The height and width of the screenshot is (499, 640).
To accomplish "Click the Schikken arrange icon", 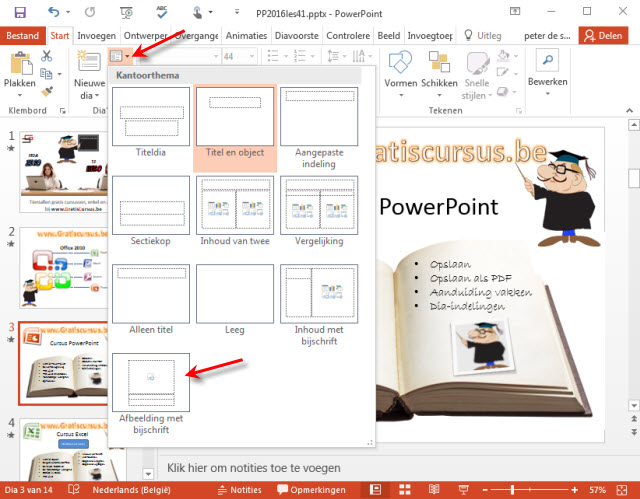I will coord(439,62).
